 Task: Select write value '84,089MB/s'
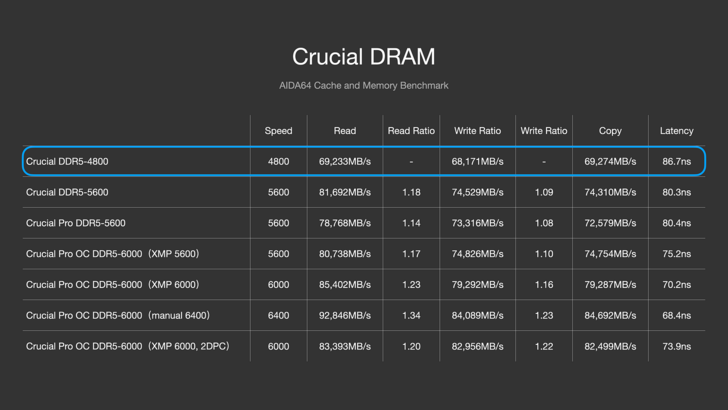coord(478,315)
